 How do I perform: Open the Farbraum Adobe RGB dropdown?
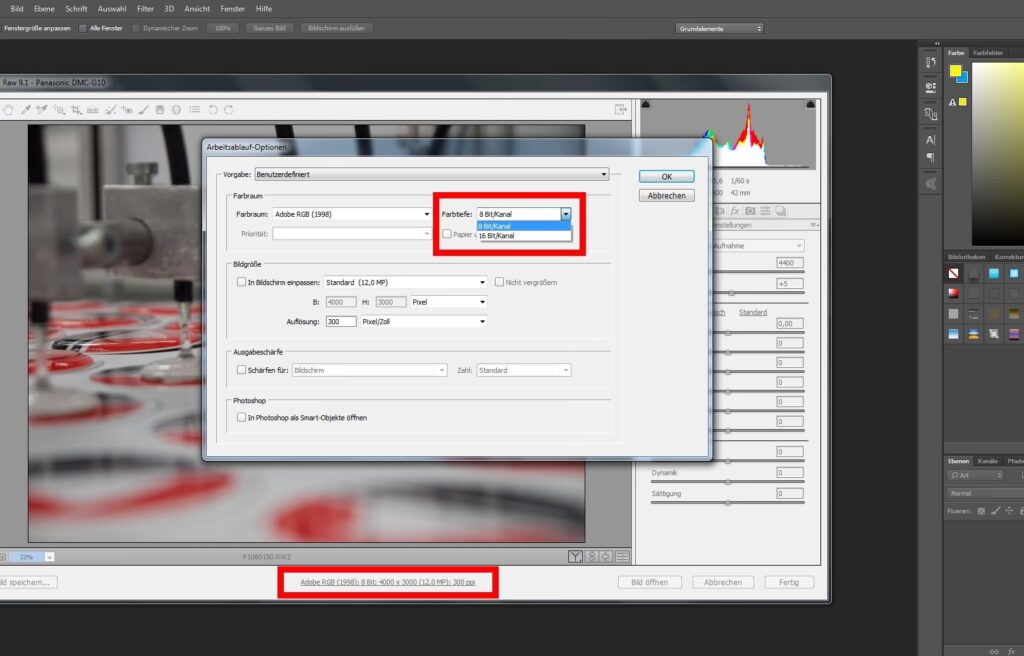[x=350, y=214]
